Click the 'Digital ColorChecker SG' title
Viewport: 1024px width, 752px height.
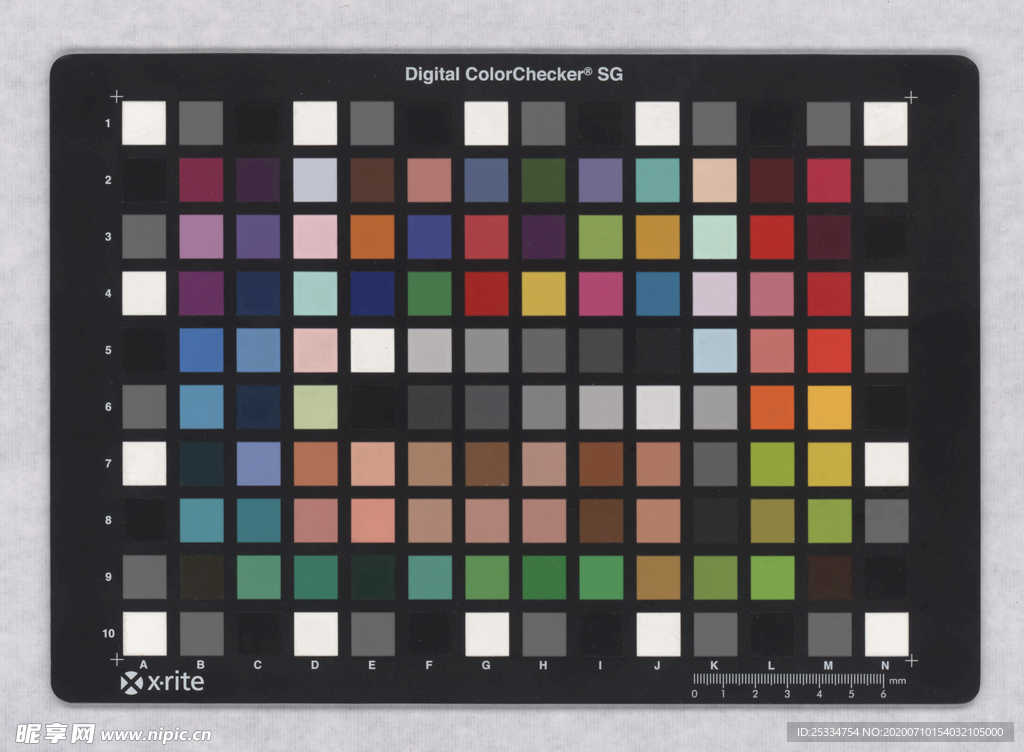pyautogui.click(x=514, y=74)
